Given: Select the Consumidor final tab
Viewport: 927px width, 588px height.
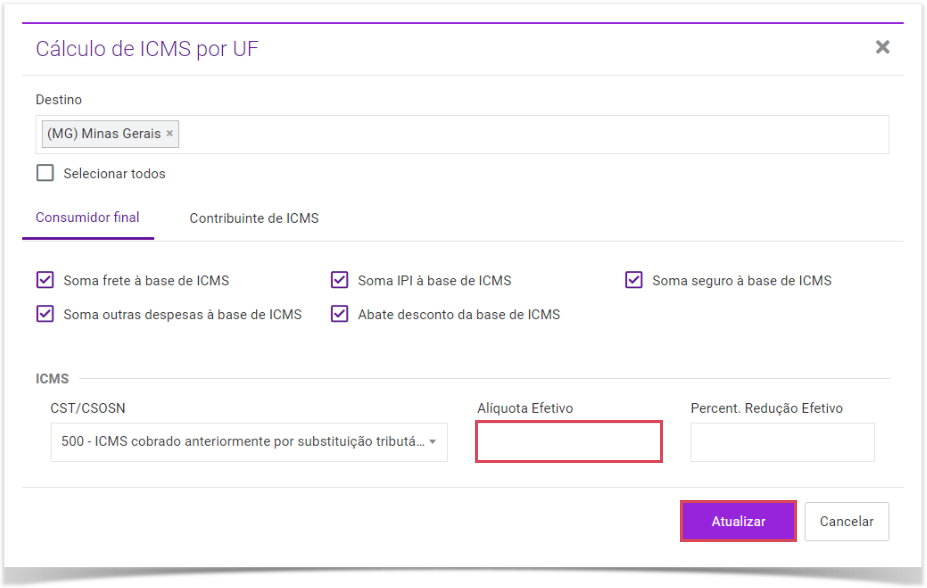Looking at the screenshot, I should click(87, 217).
